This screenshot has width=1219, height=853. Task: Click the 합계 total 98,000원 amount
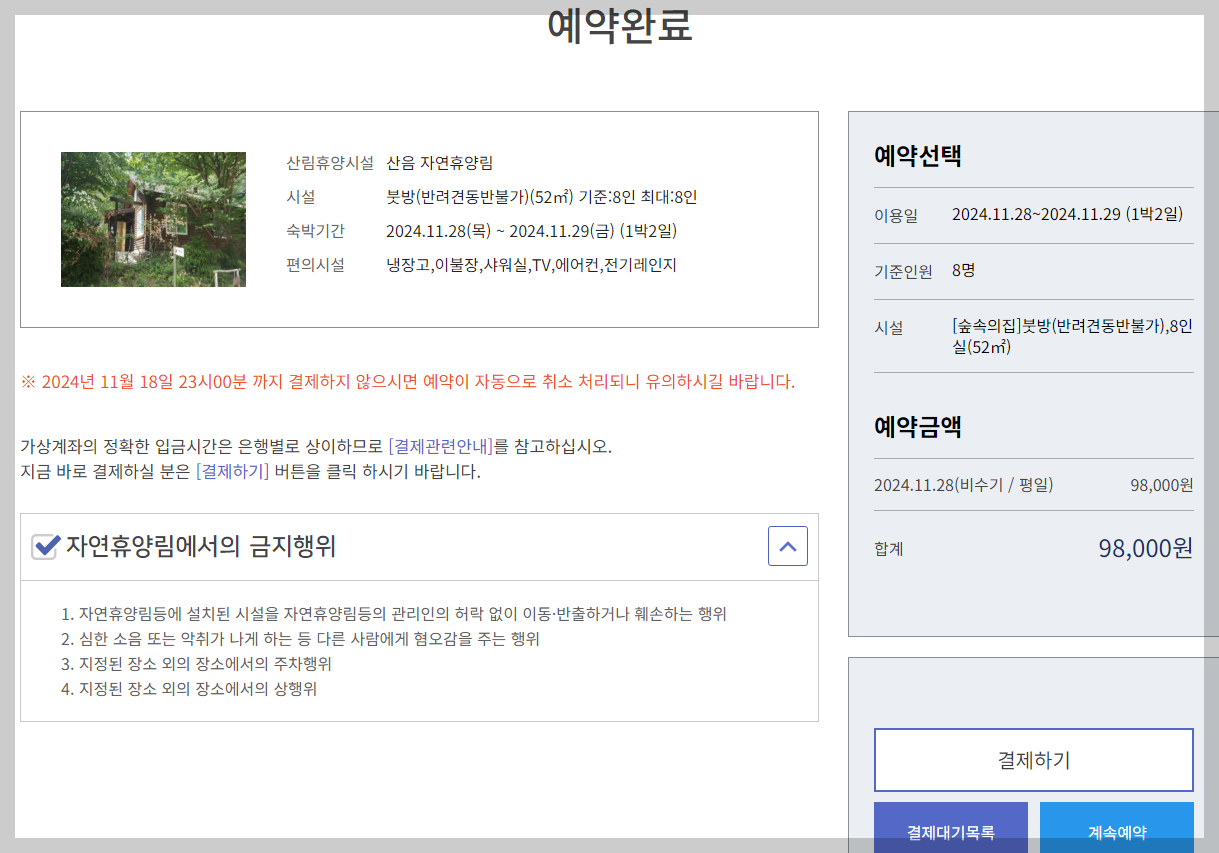(1145, 549)
